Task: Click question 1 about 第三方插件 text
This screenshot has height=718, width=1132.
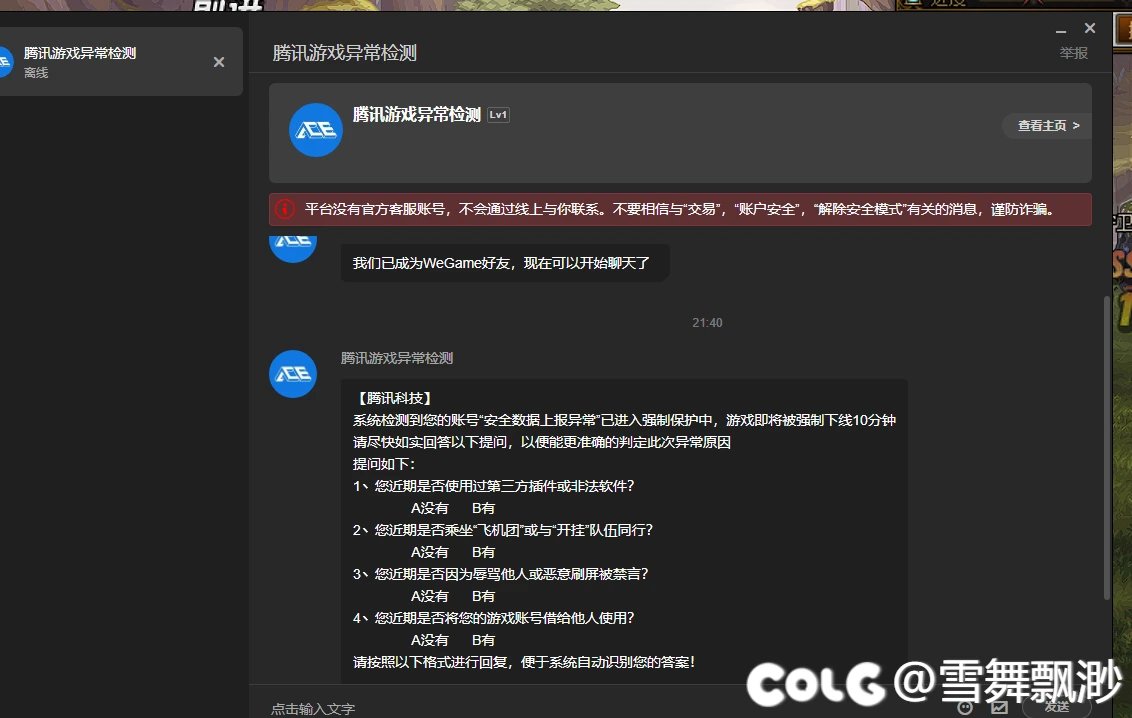Action: [494, 486]
